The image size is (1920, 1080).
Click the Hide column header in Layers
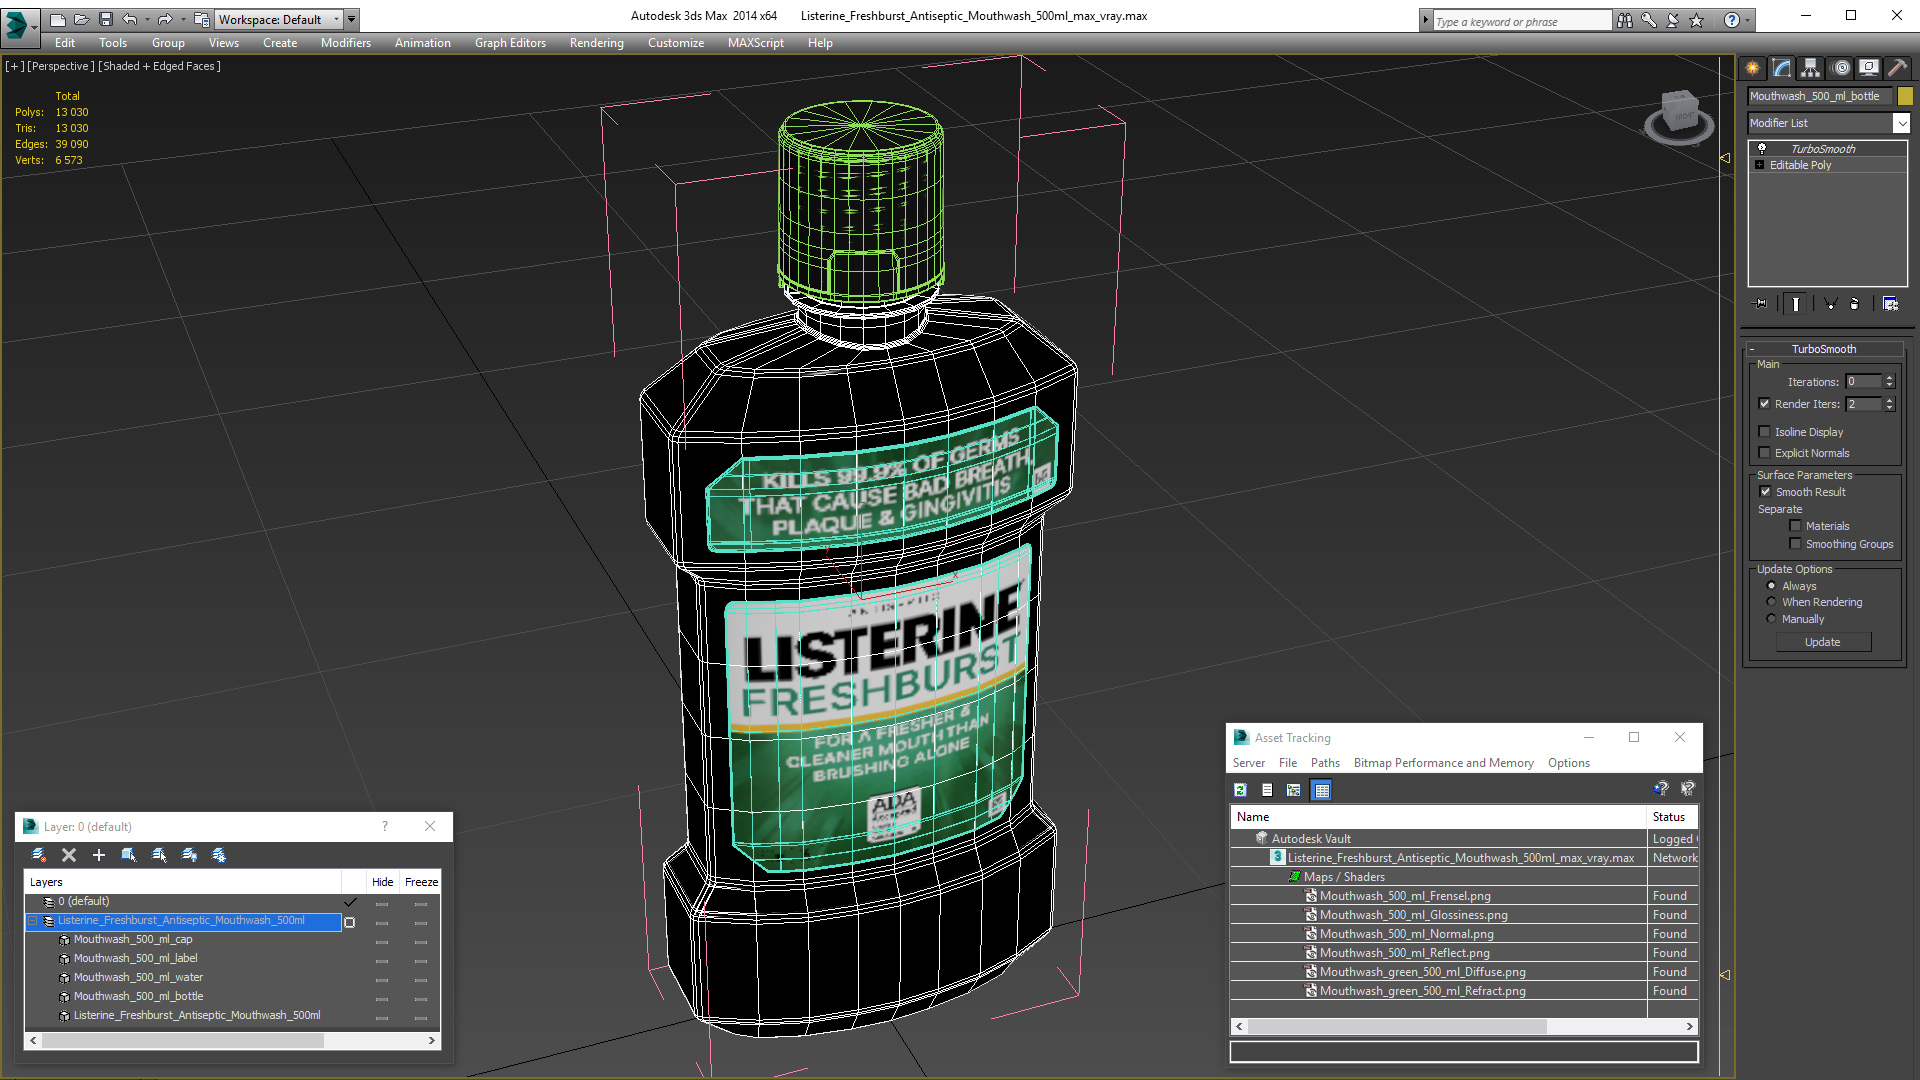click(382, 882)
